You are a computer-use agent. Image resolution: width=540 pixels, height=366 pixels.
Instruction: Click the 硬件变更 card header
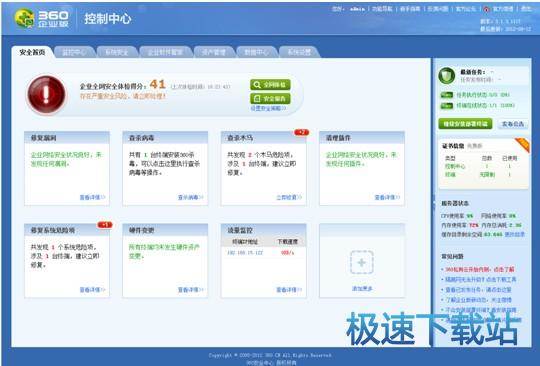tap(165, 230)
